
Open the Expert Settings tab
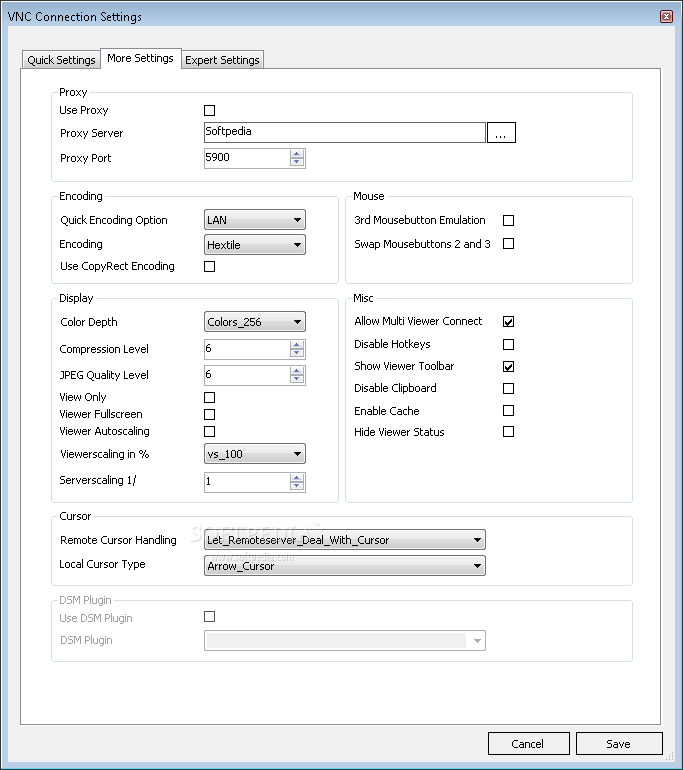click(x=222, y=60)
